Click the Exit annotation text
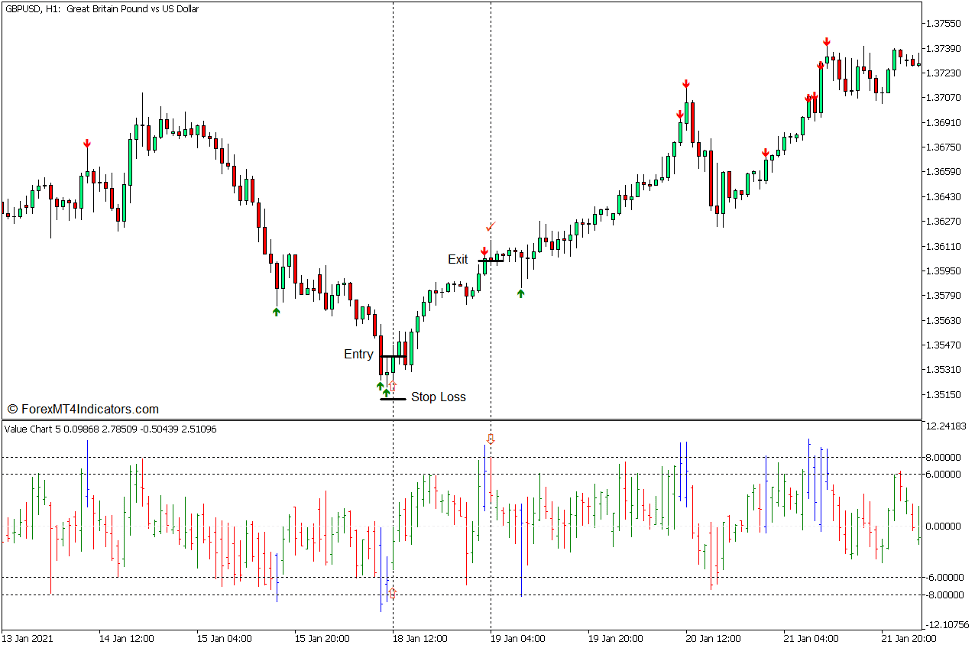The image size is (977, 650). pos(458,259)
